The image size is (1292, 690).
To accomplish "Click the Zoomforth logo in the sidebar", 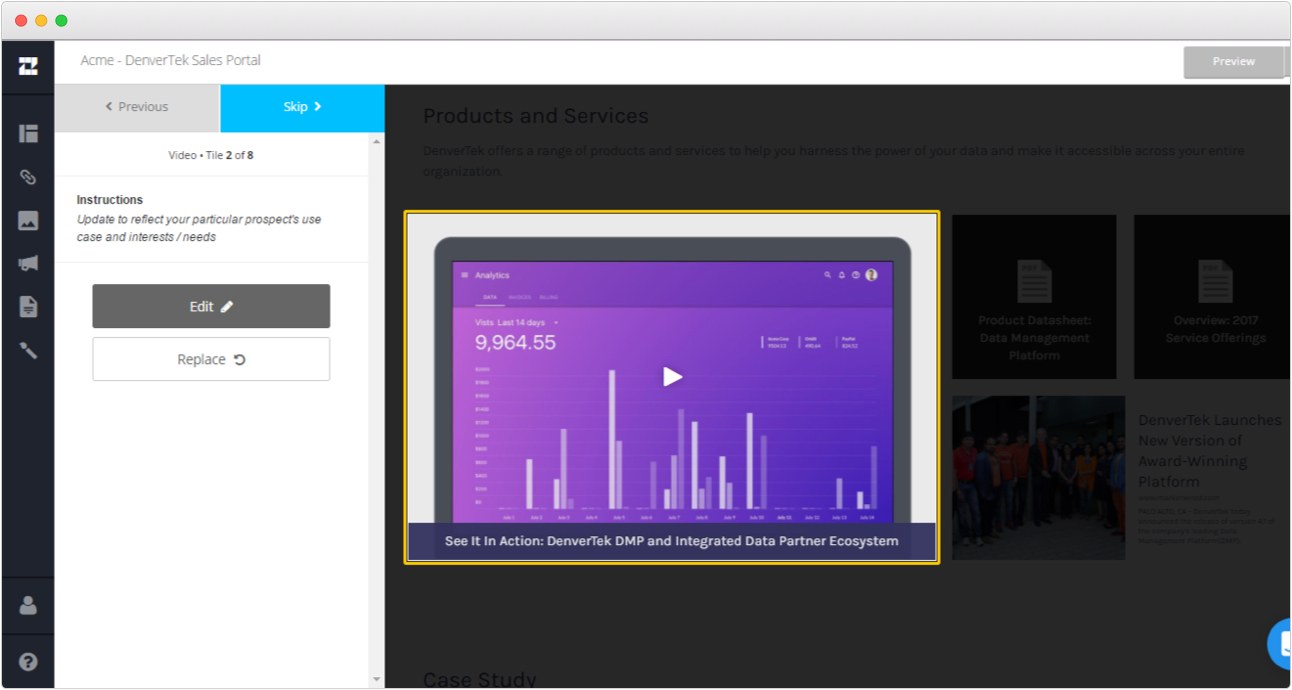I will pos(28,67).
